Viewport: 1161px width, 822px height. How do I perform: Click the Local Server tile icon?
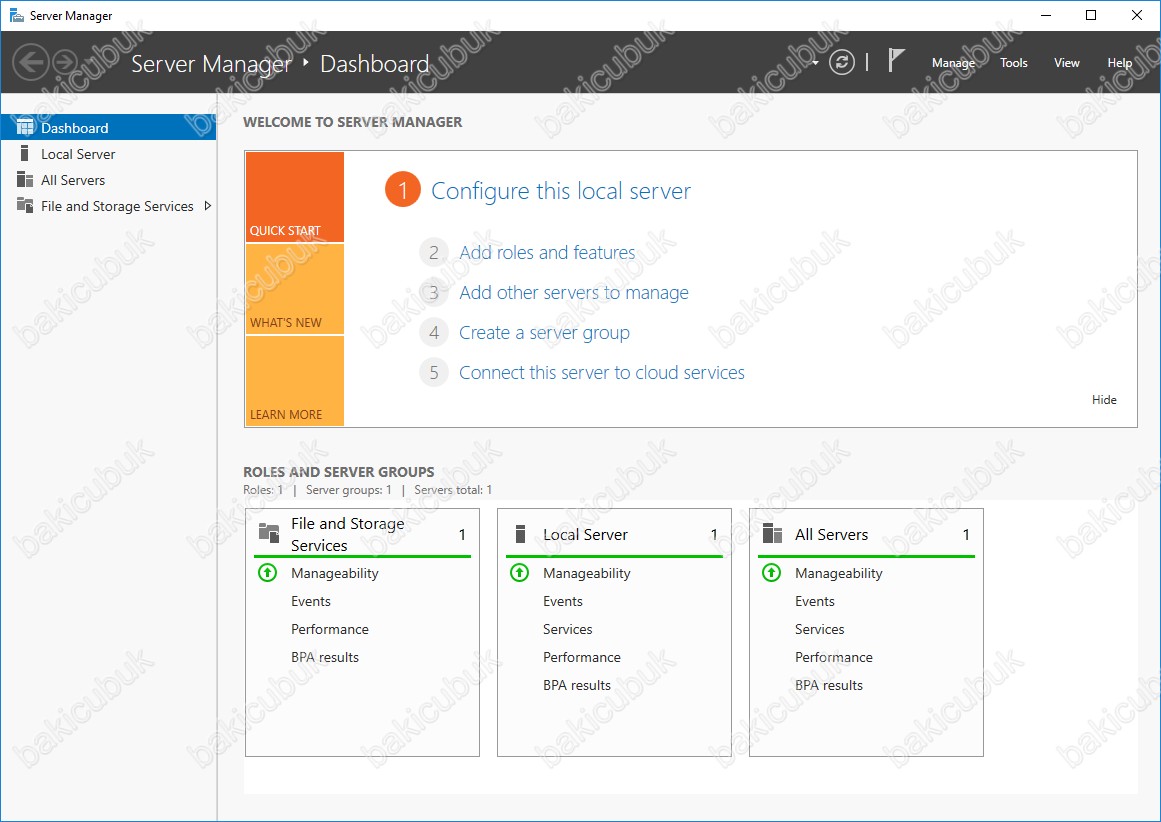(x=521, y=533)
